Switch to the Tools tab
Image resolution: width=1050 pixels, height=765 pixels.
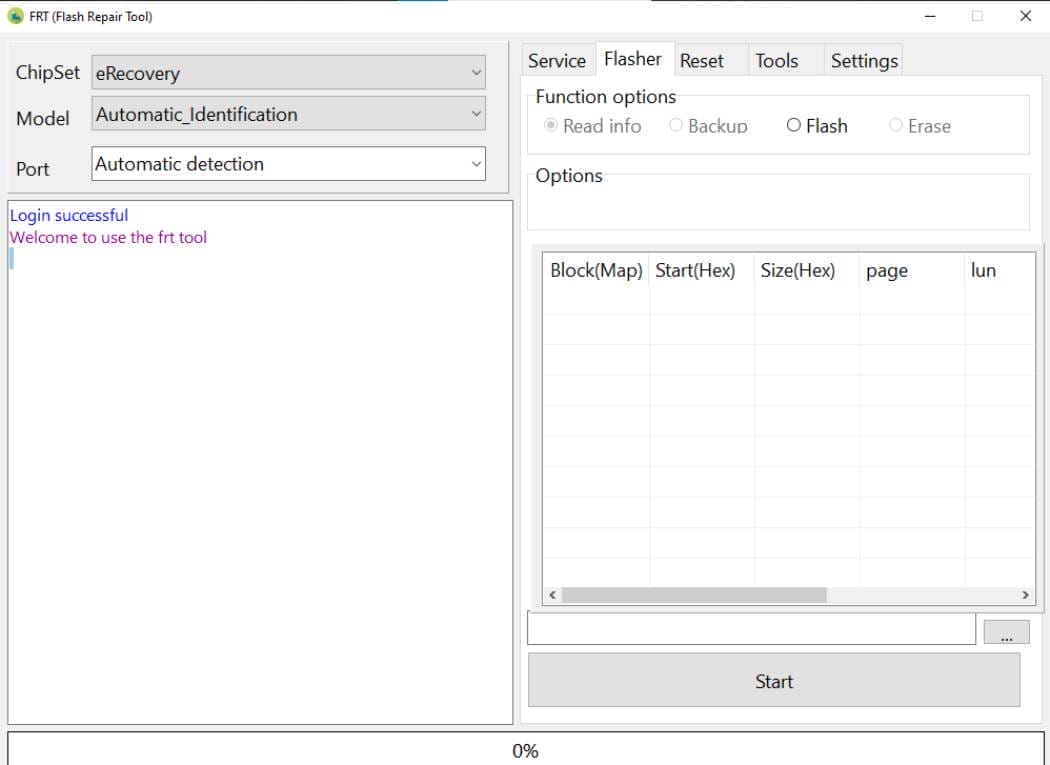777,60
